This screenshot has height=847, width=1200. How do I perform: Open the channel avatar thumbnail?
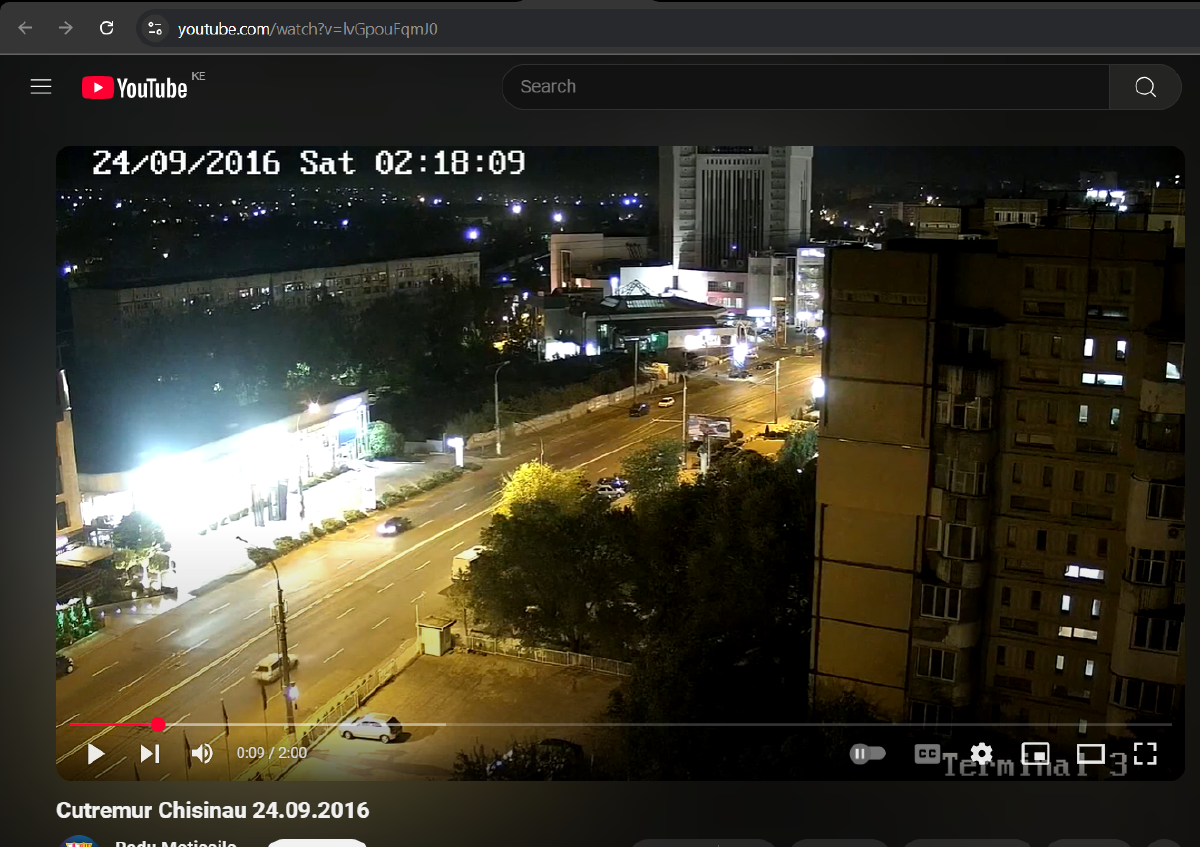pos(79,841)
